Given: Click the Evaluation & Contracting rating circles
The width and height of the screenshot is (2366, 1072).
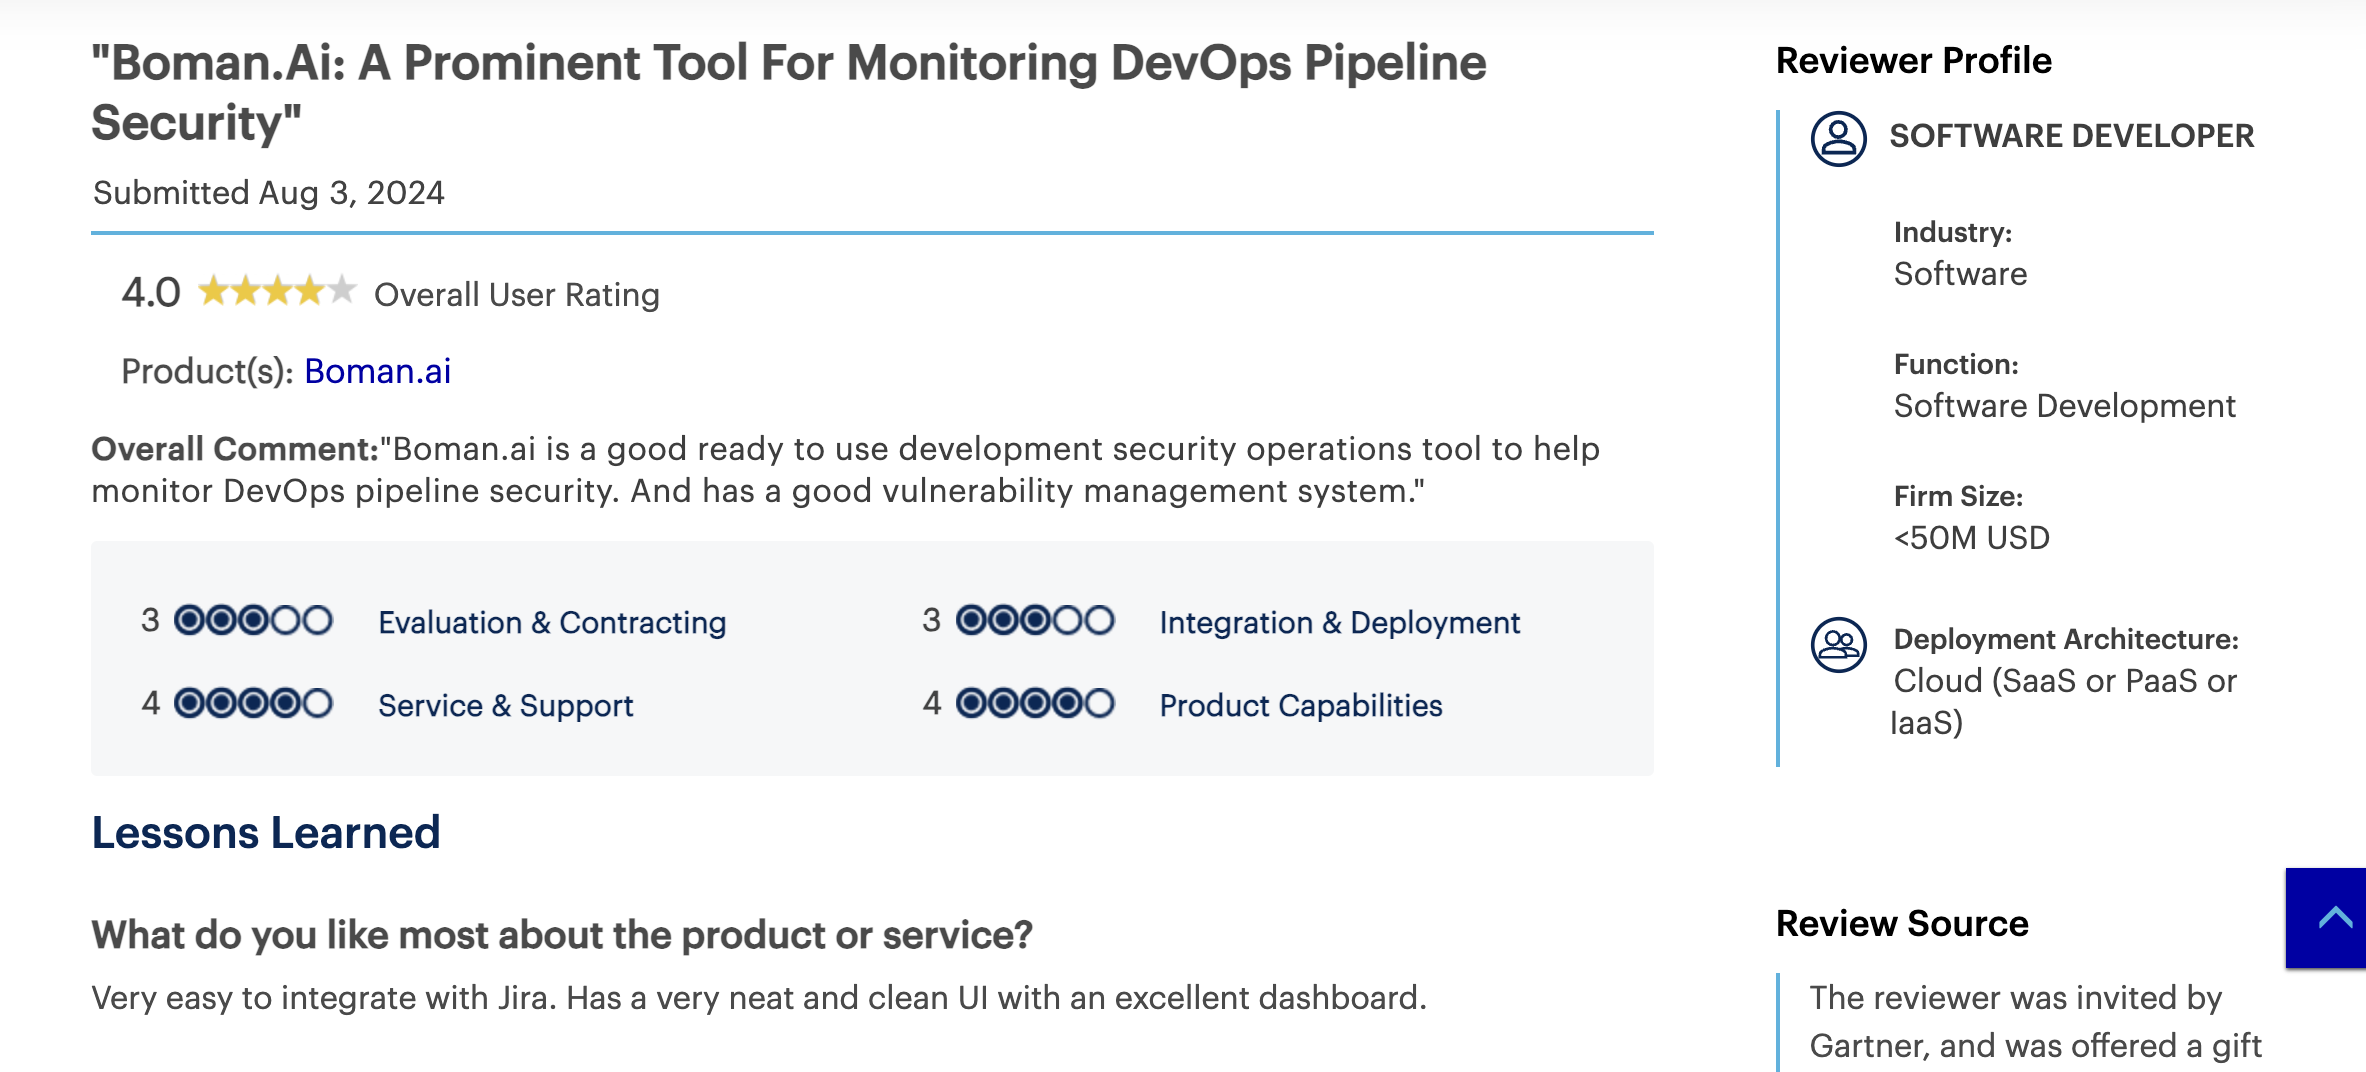Looking at the screenshot, I should [253, 620].
